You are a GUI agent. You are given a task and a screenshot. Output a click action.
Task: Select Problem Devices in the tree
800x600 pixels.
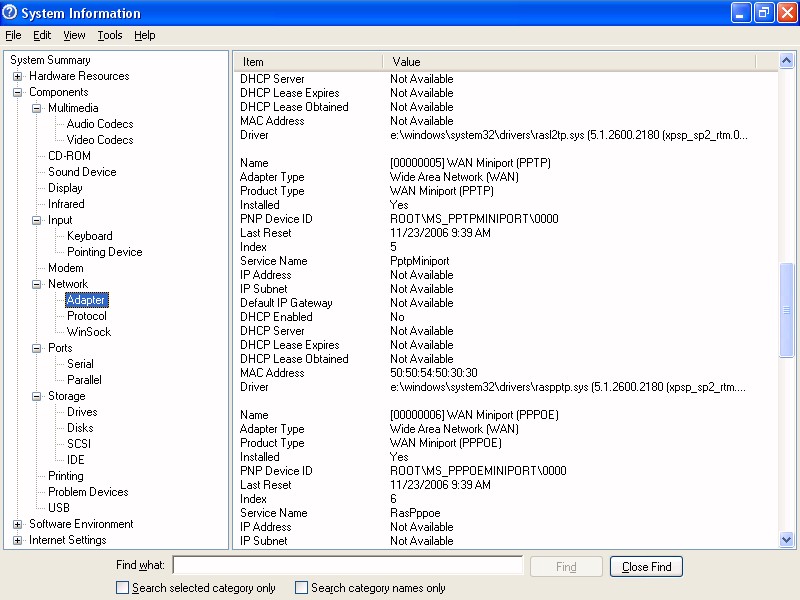coord(88,492)
